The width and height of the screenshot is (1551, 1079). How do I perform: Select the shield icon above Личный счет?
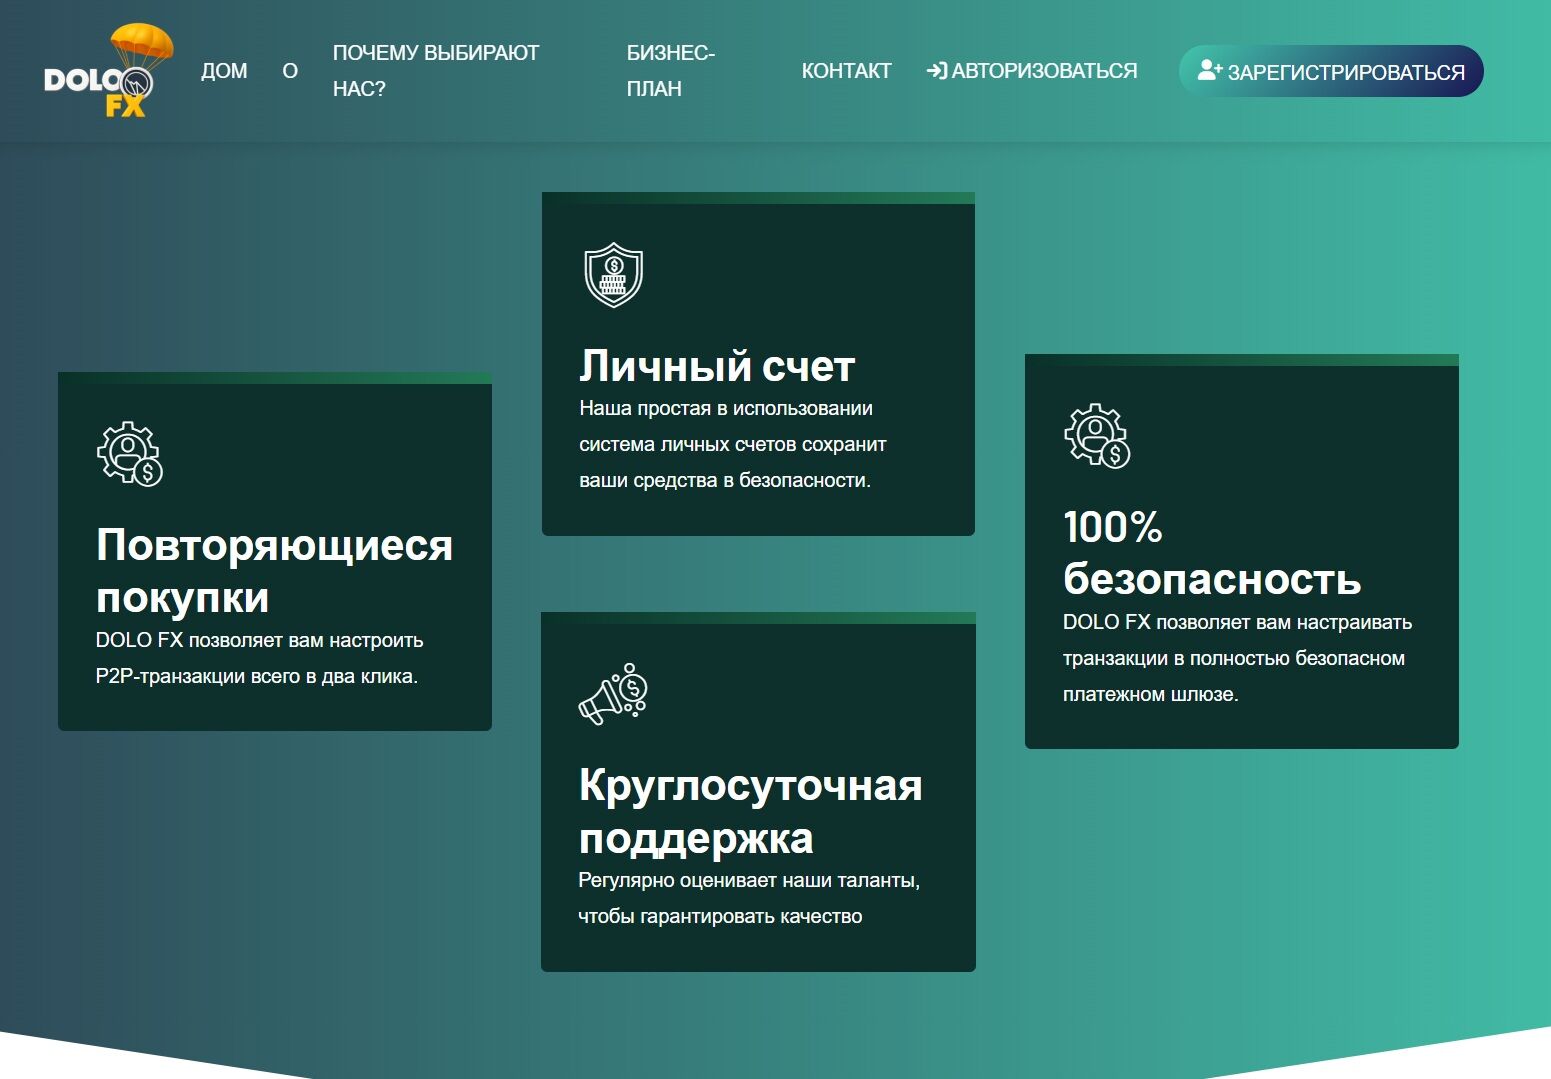coord(612,275)
